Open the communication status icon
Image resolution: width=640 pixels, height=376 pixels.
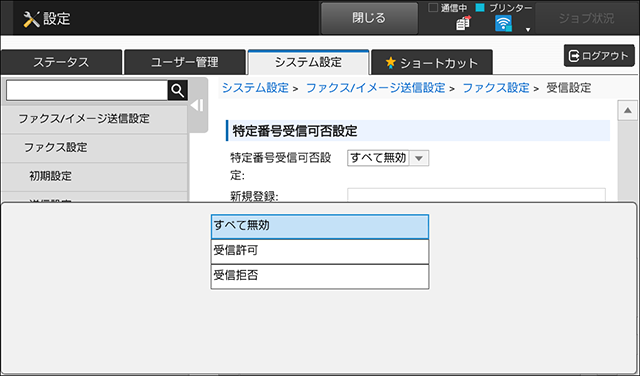[463, 23]
